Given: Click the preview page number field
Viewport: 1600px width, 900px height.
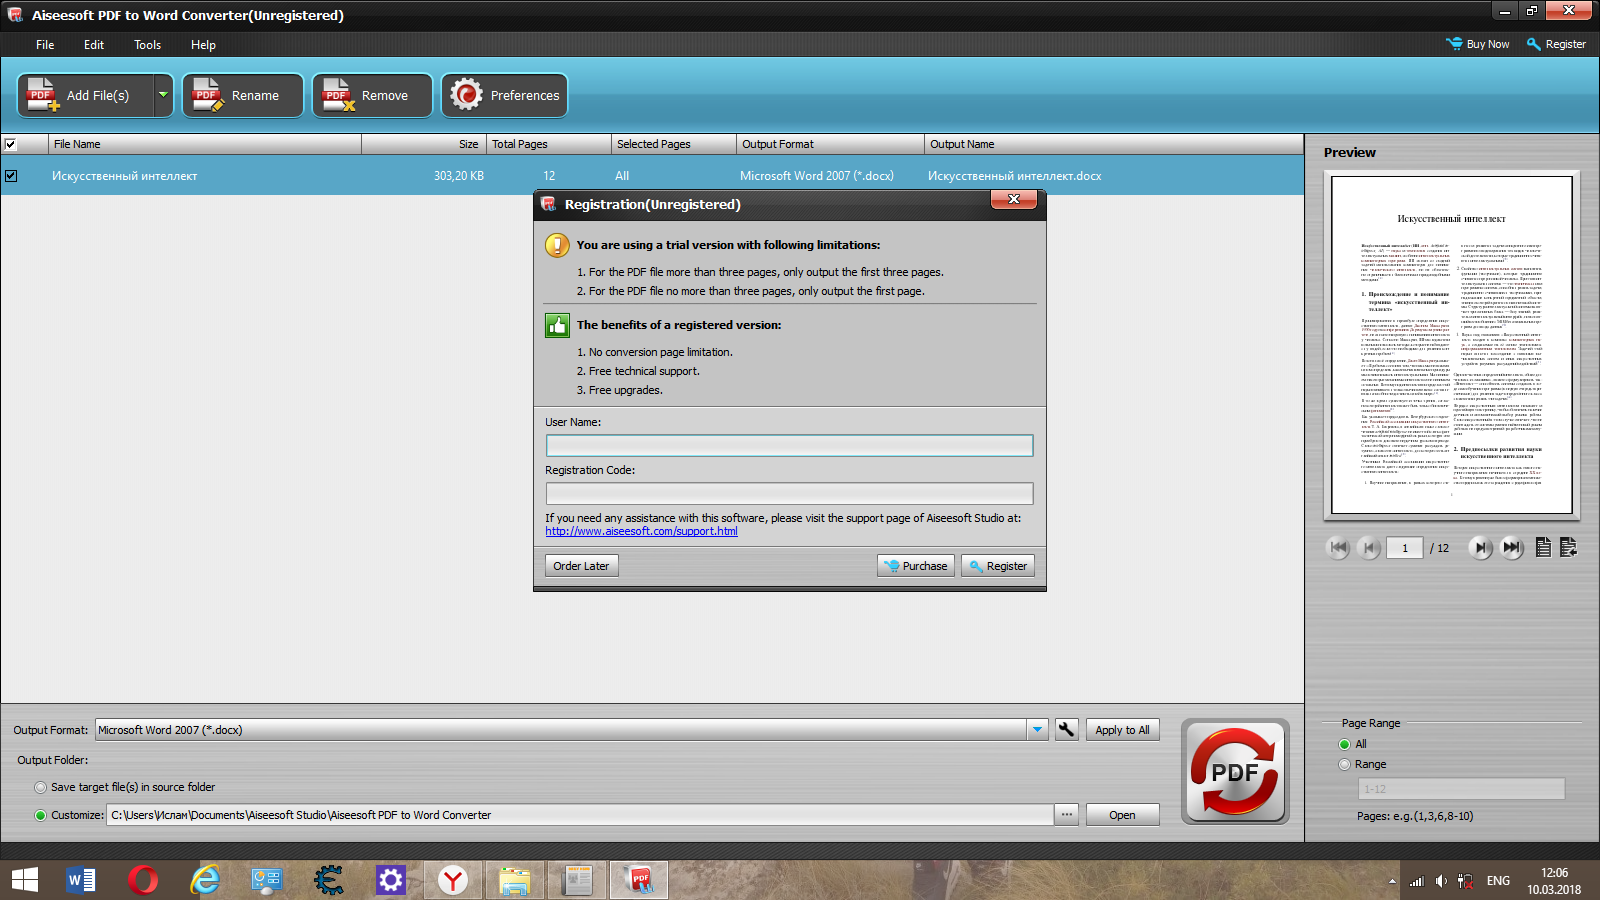Looking at the screenshot, I should [x=1405, y=548].
